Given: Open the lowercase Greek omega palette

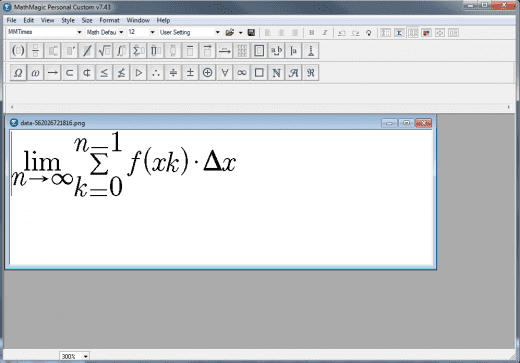Looking at the screenshot, I should [x=35, y=73].
